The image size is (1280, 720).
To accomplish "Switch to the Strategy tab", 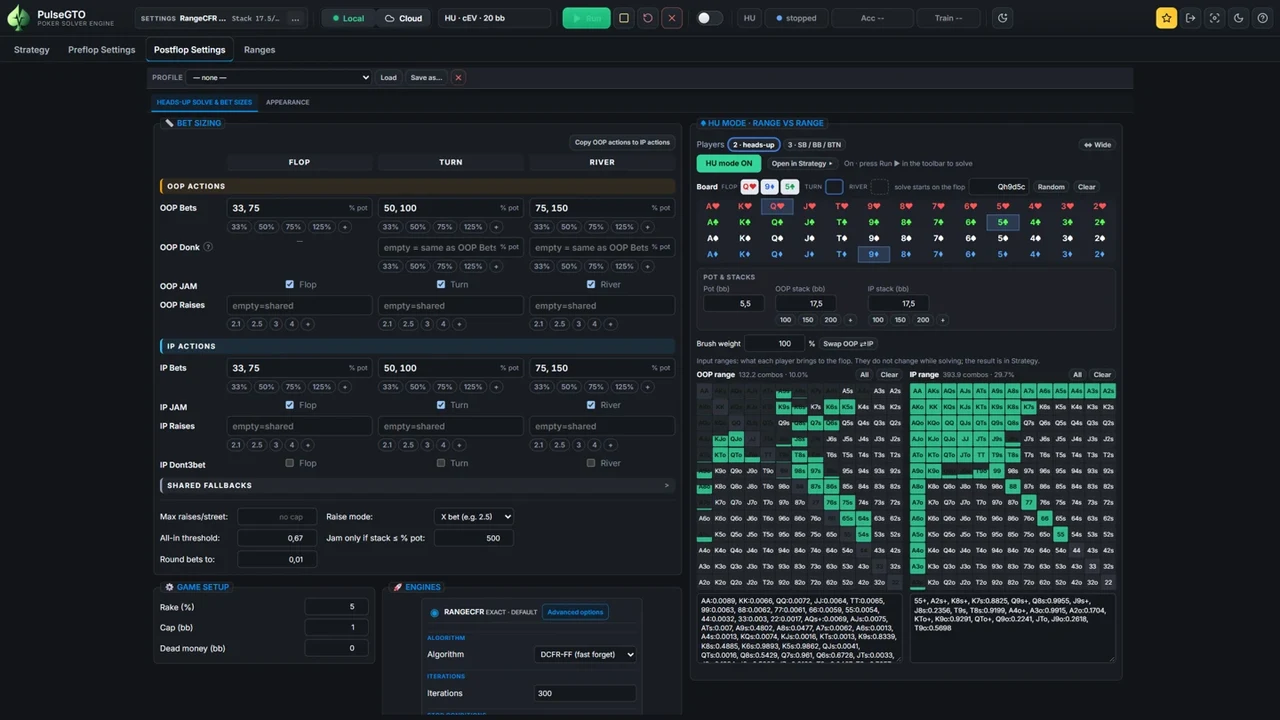I will [x=32, y=49].
